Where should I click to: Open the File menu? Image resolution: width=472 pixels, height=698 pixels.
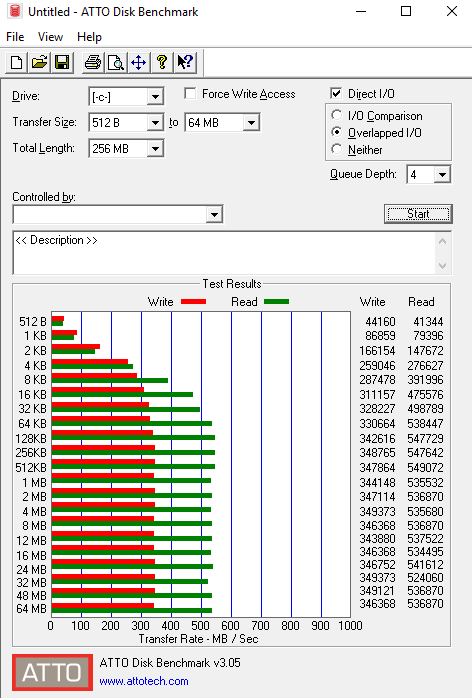click(x=15, y=37)
